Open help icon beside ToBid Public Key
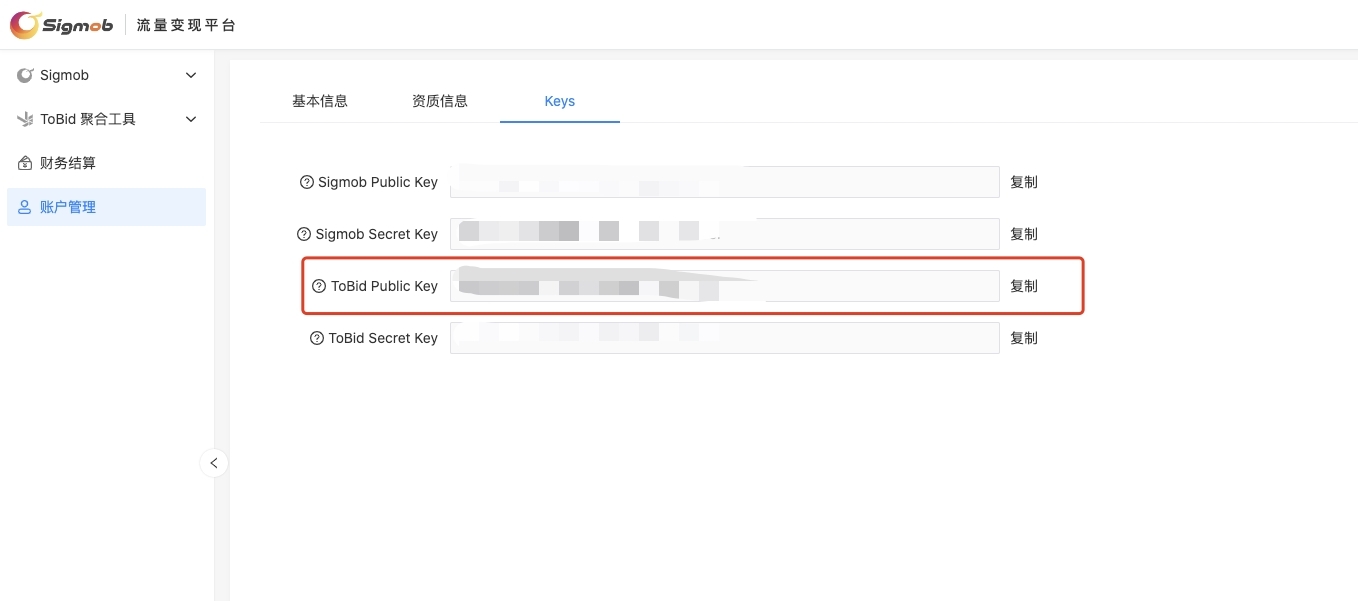Viewport: 1358px width, 601px height. coord(318,286)
